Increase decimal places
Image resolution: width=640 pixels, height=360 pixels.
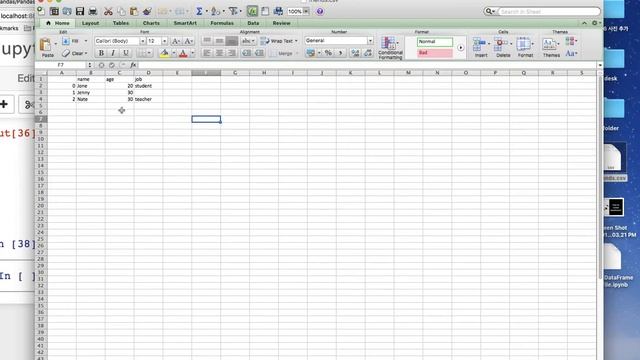click(355, 53)
